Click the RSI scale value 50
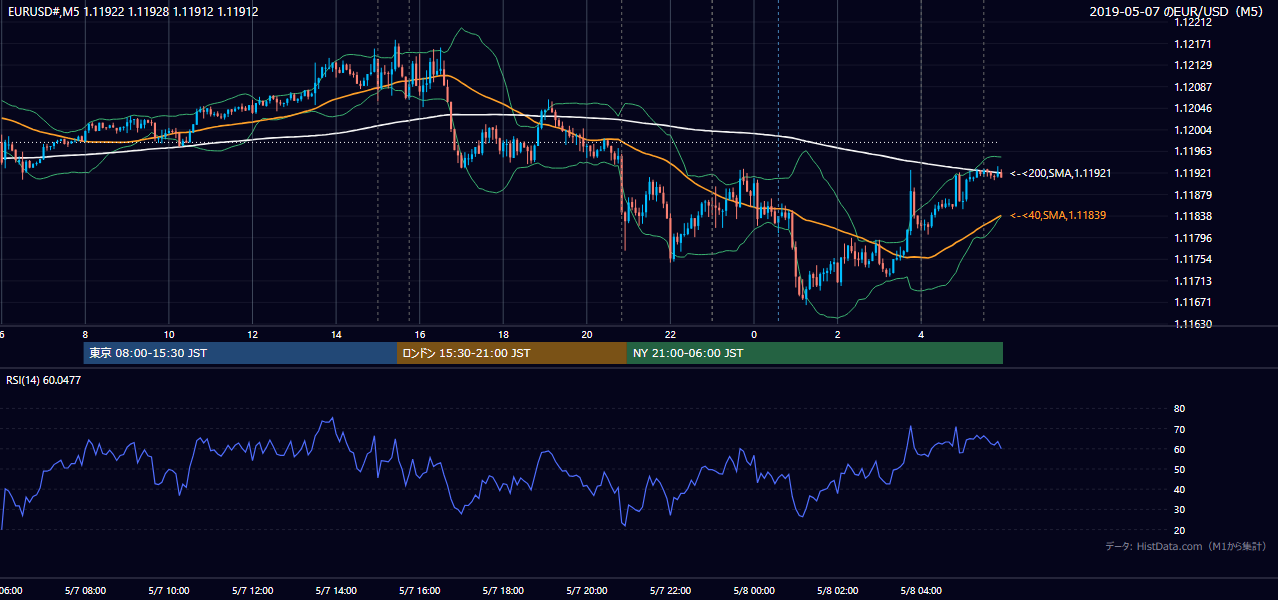This screenshot has width=1278, height=600. pos(1179,469)
